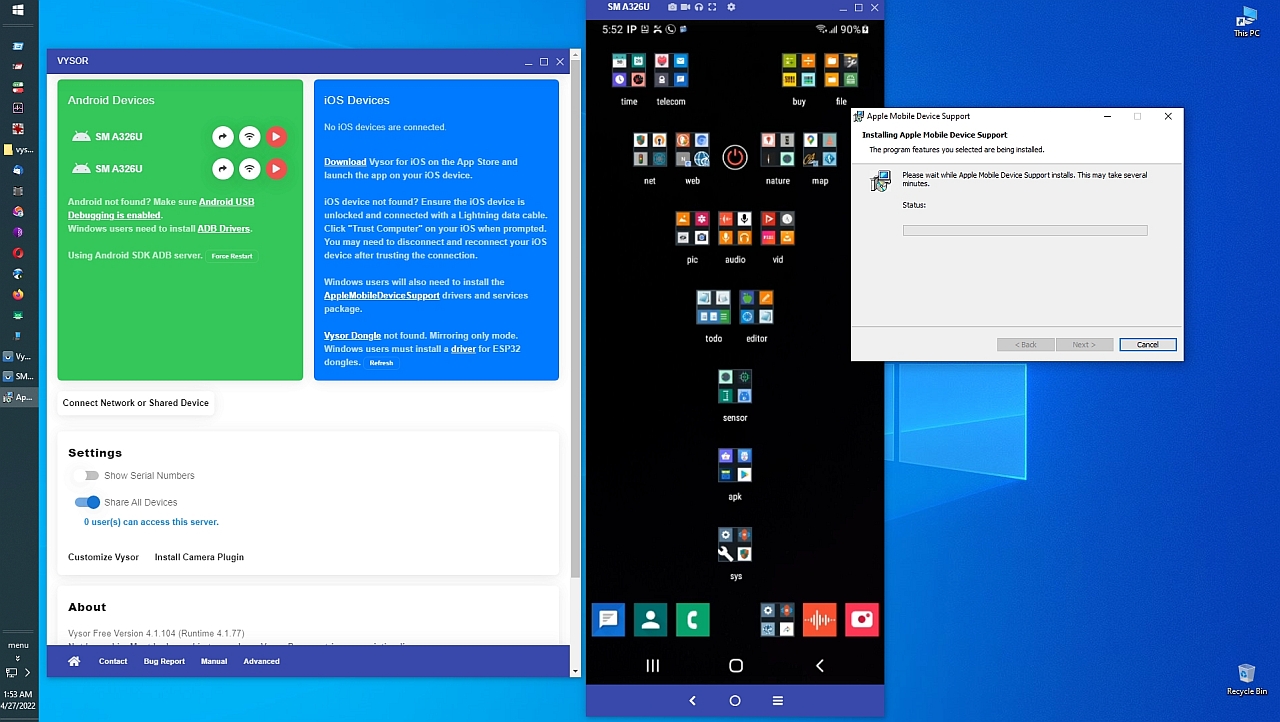Click Vysor home circle in bottom bar
The height and width of the screenshot is (722, 1280).
point(735,701)
